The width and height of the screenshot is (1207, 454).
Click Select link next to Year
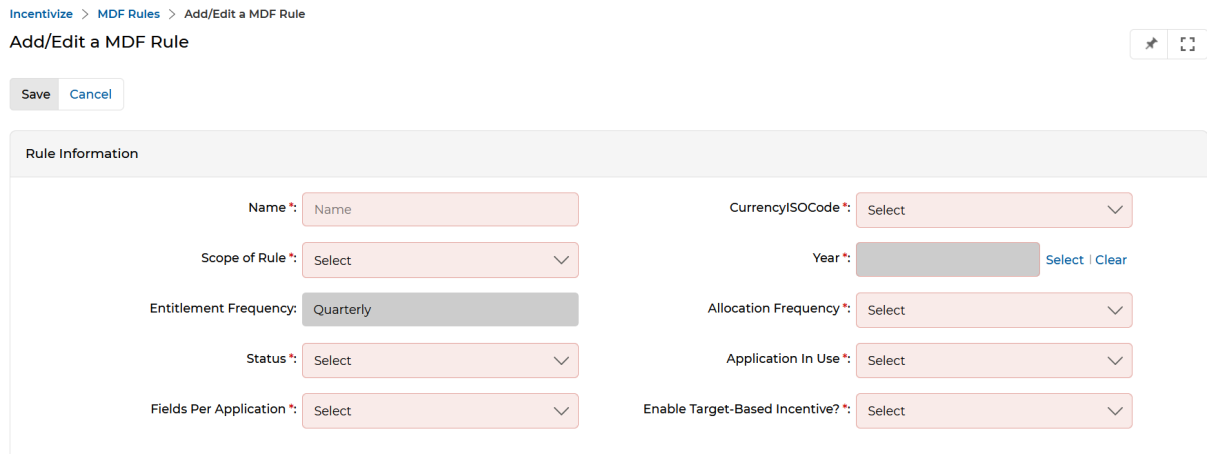[x=1064, y=260]
